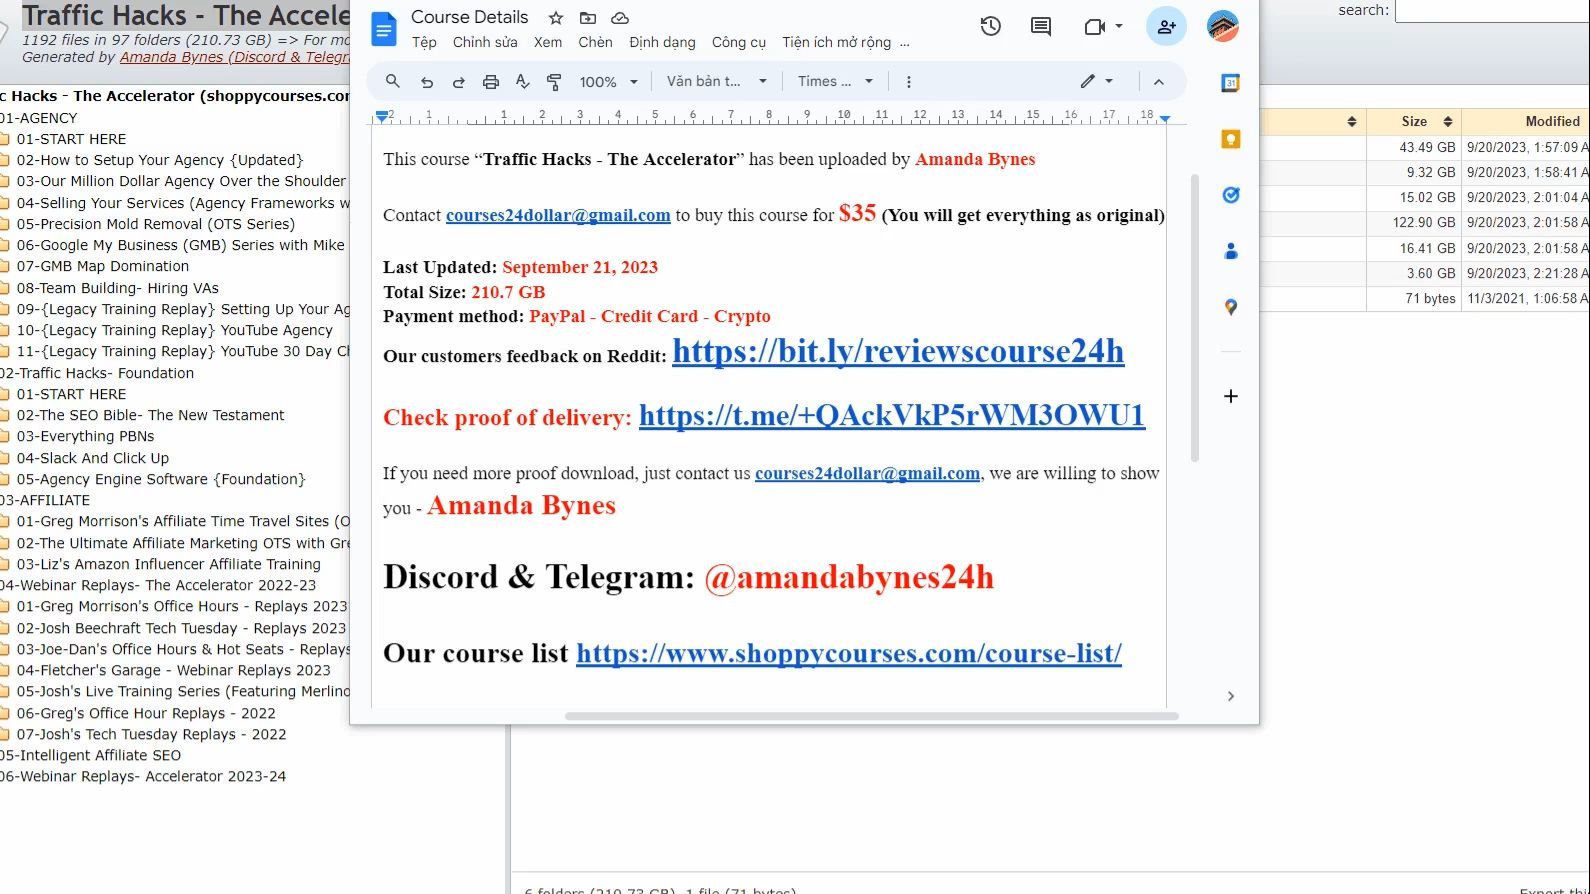Select 08-Team Building- Hiring VAs folder
1590x894 pixels.
click(x=117, y=288)
